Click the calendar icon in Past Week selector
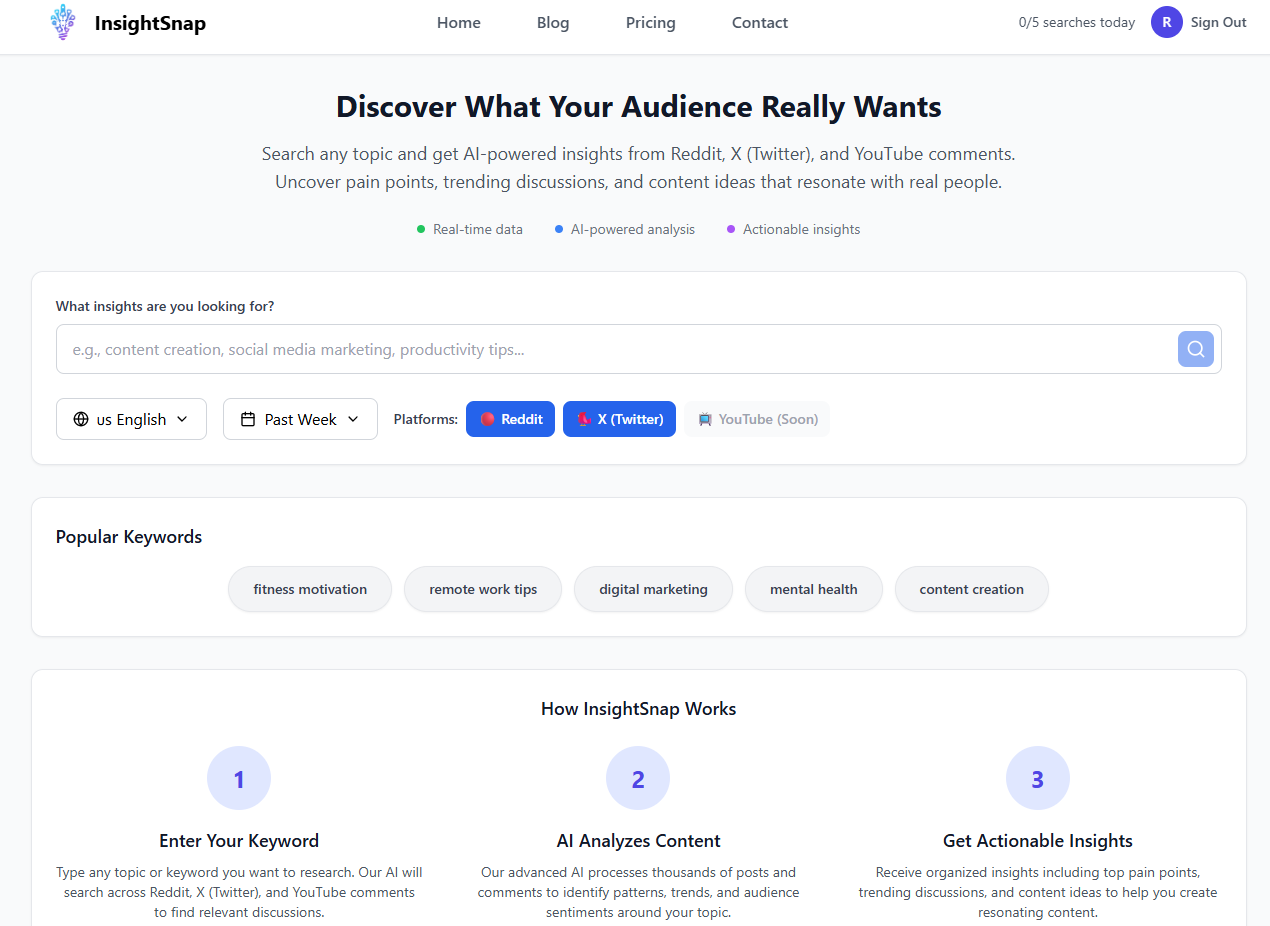Viewport: 1270px width, 926px height. (248, 419)
